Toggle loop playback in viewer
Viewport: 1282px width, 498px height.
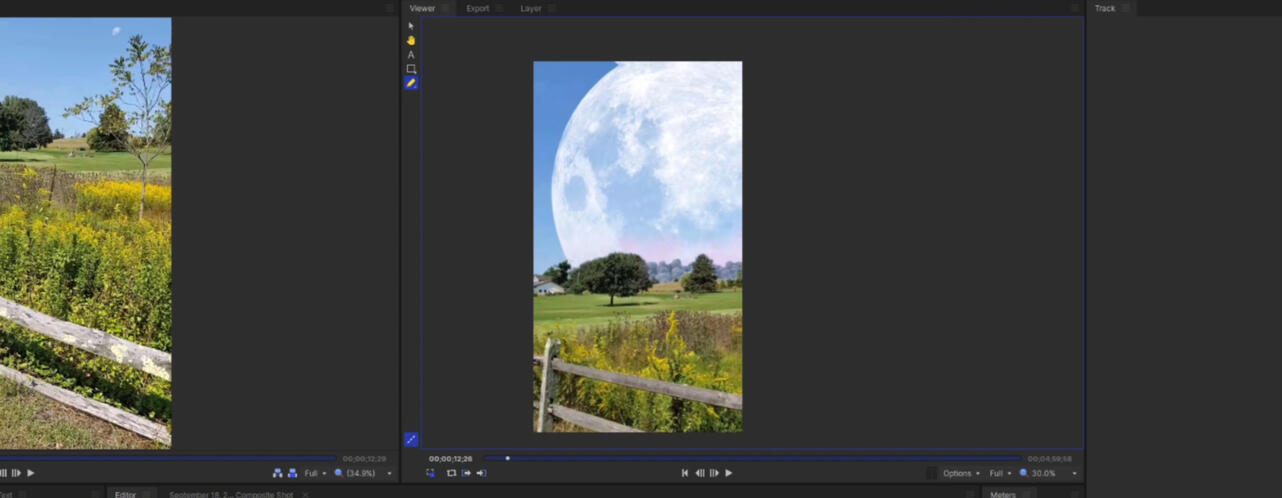(x=451, y=473)
